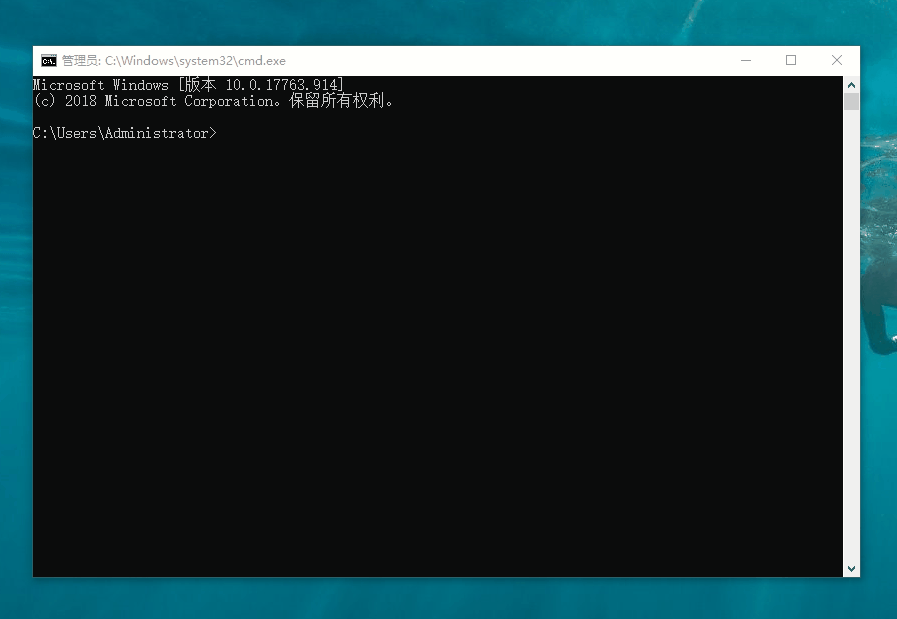
Task: Click the "Microsoft Windows" text in the console
Action: click(x=100, y=85)
